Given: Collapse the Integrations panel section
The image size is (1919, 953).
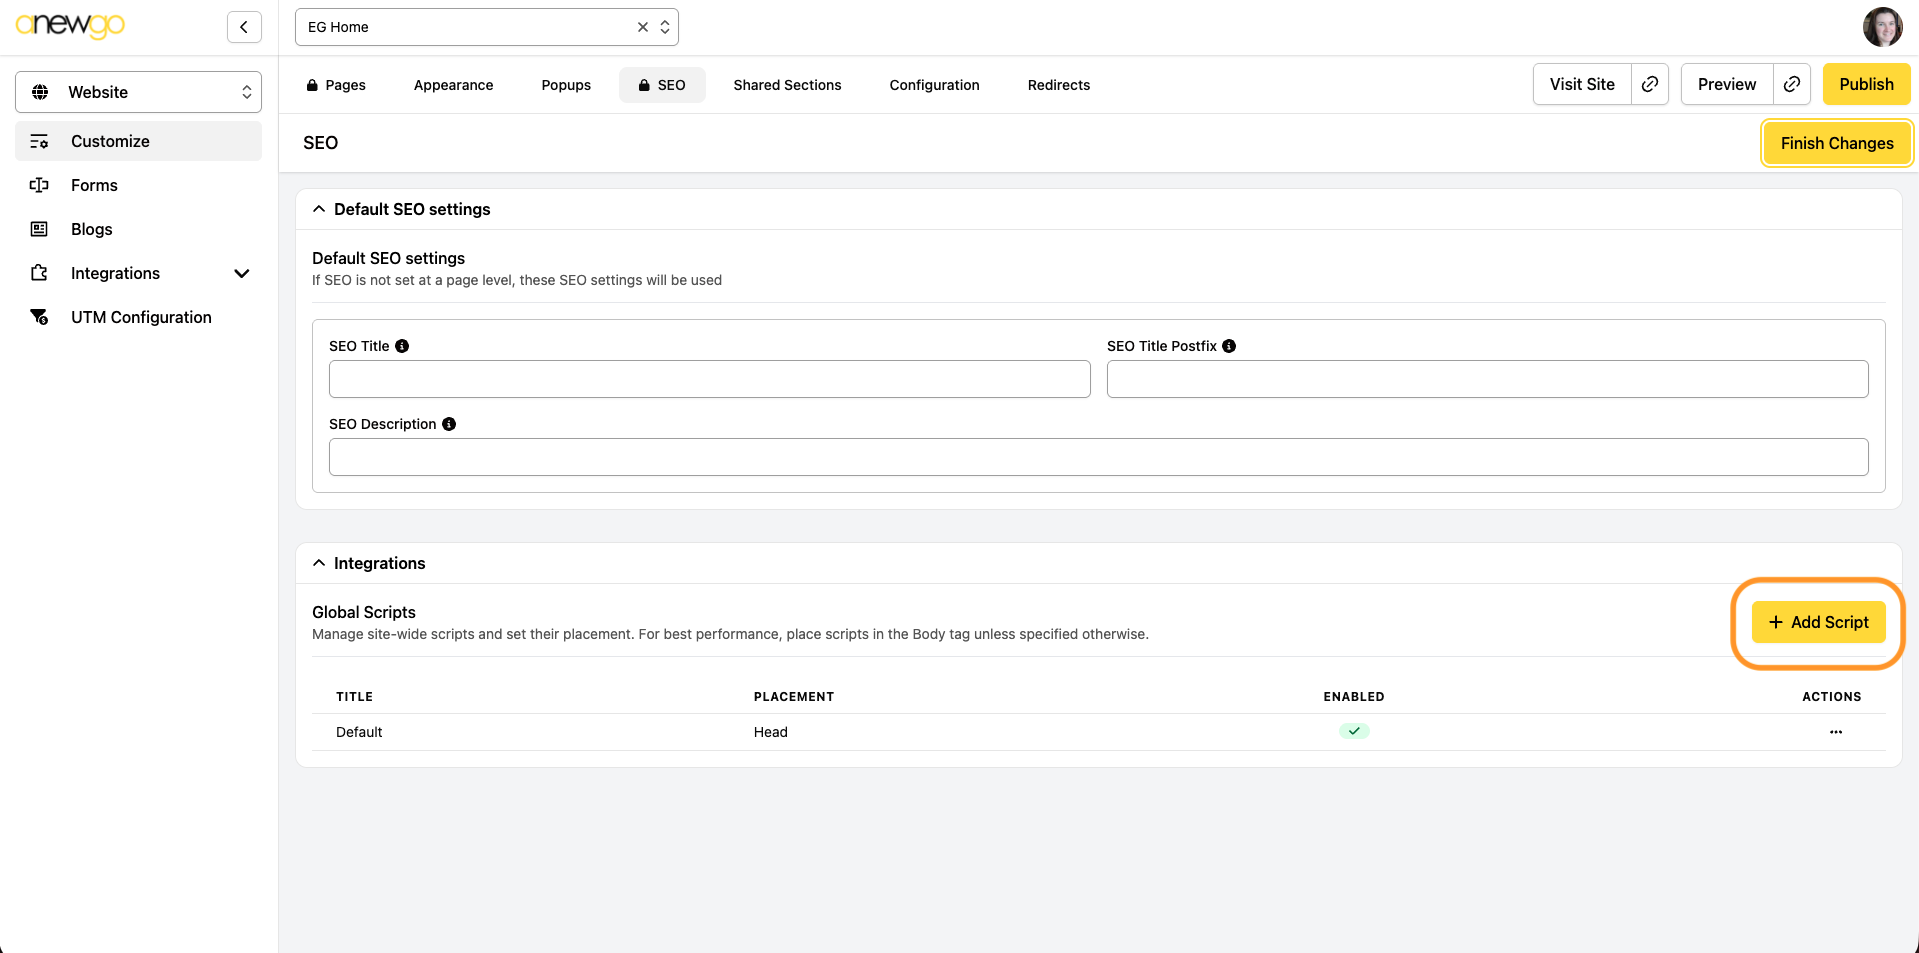Looking at the screenshot, I should pyautogui.click(x=319, y=563).
